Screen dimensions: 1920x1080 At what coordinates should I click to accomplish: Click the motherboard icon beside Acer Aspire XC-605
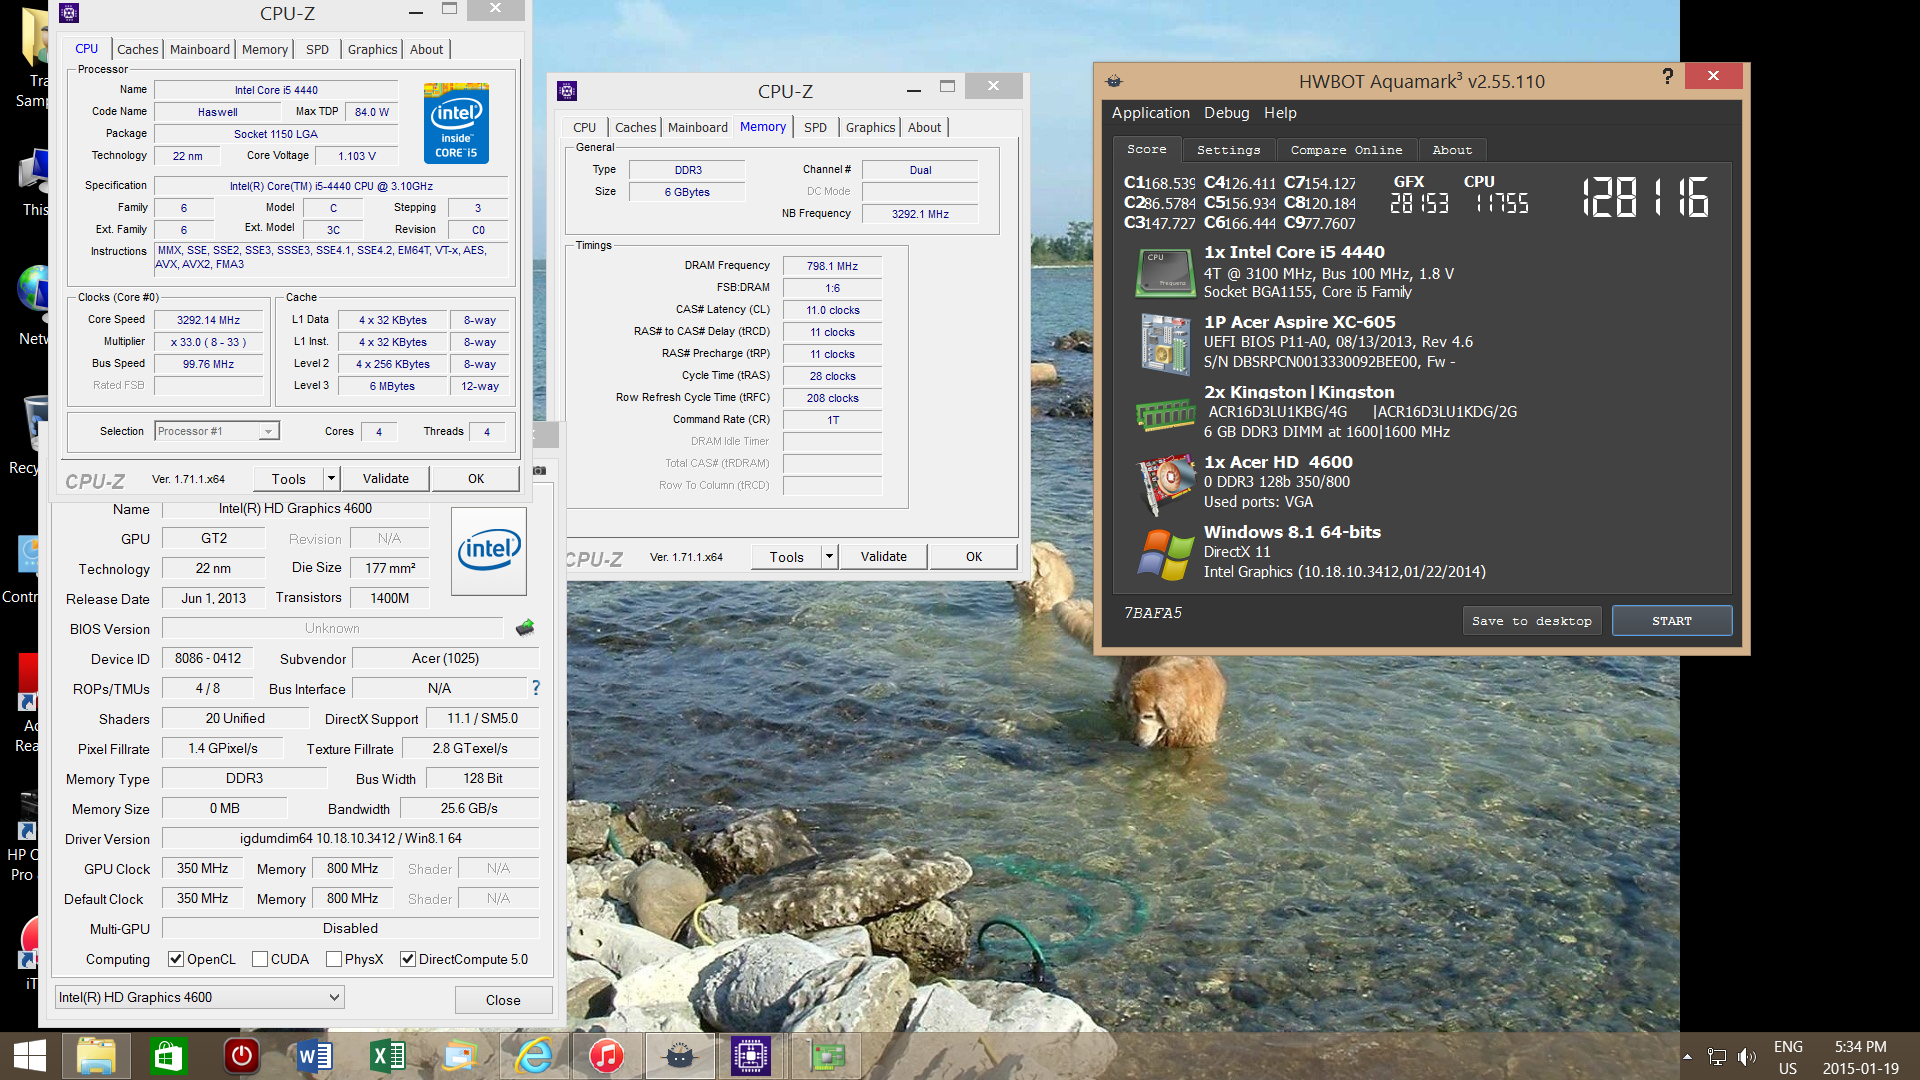pyautogui.click(x=1165, y=343)
